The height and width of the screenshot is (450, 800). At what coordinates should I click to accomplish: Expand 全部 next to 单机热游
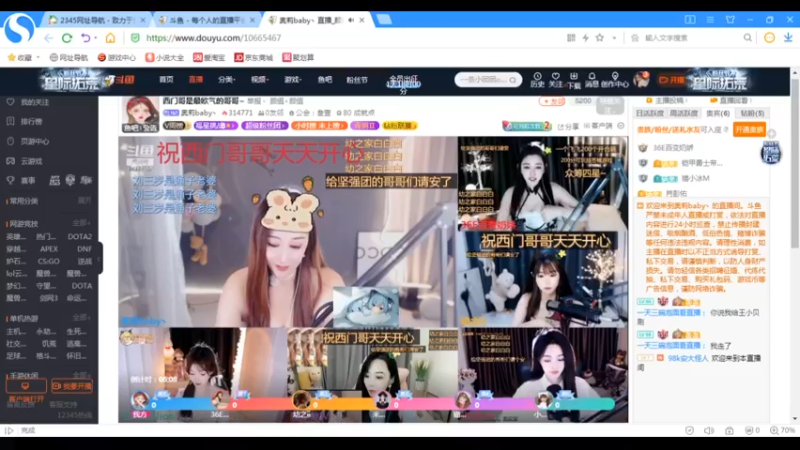point(81,318)
